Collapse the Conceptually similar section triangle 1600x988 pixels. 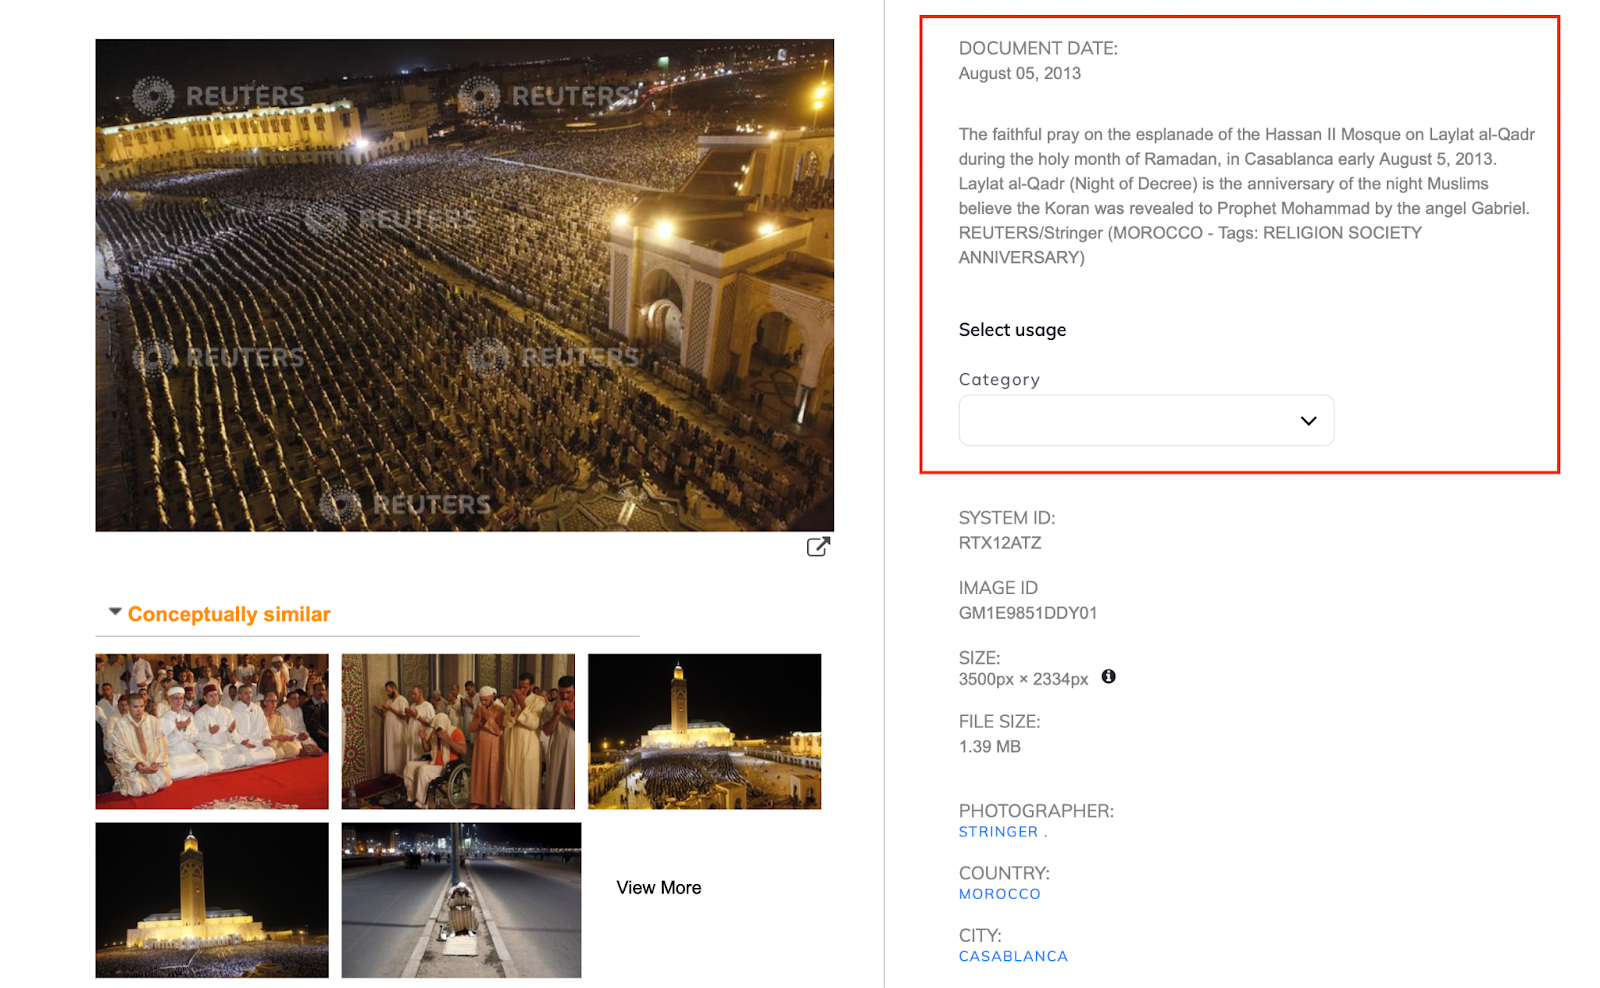(x=115, y=611)
